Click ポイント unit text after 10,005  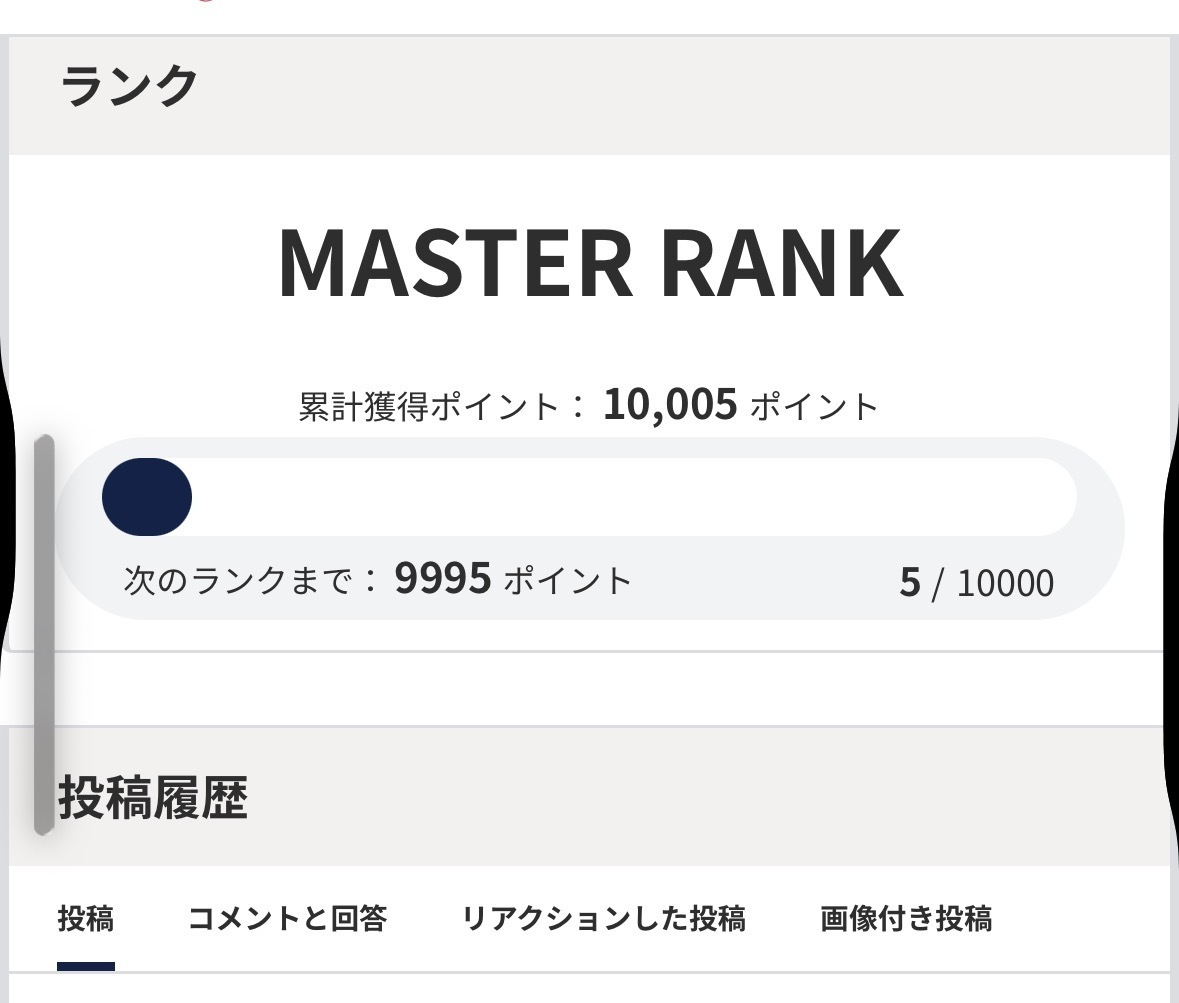click(813, 407)
